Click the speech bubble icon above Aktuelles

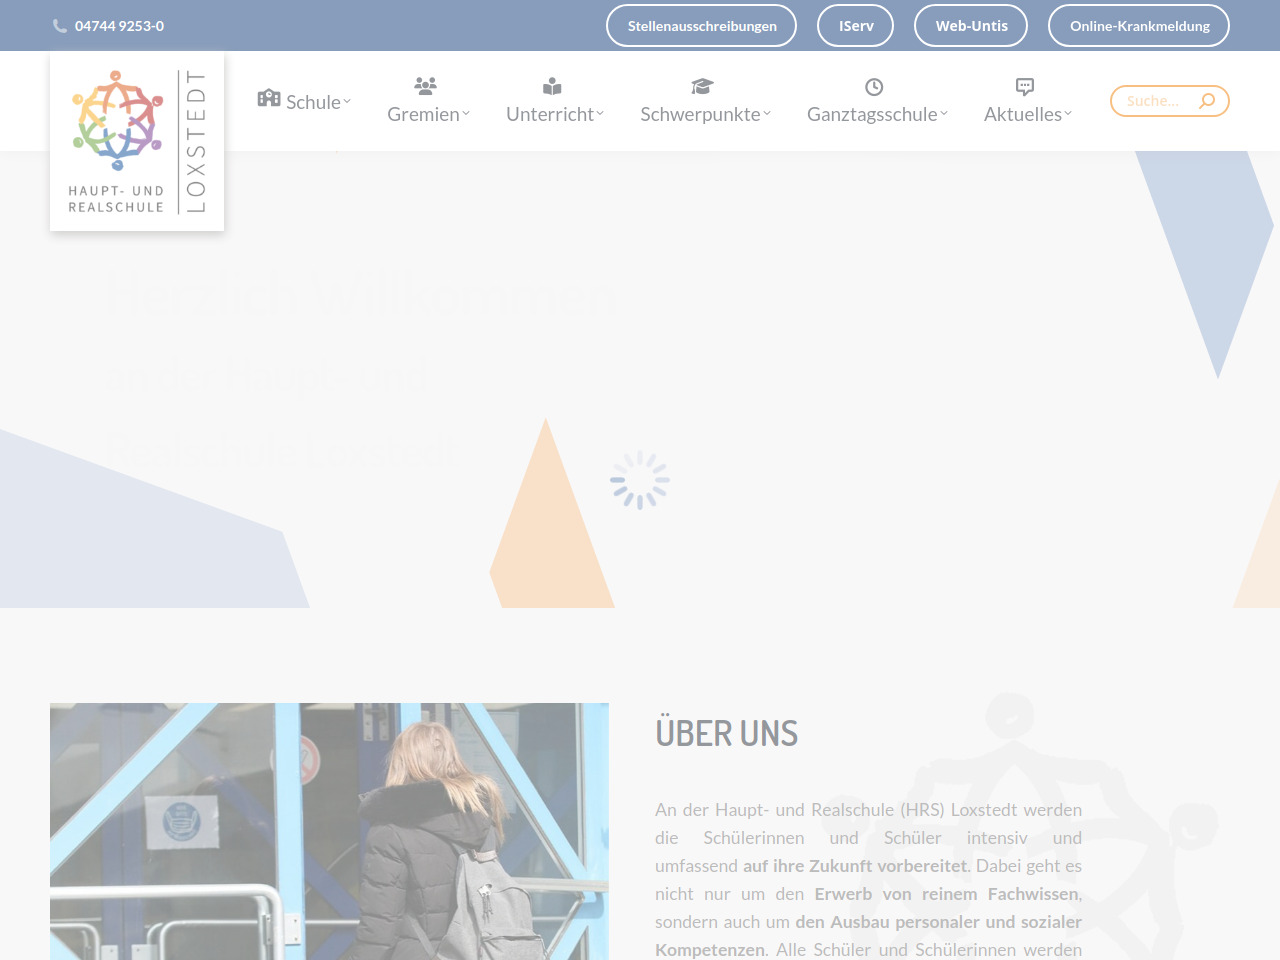1025,86
